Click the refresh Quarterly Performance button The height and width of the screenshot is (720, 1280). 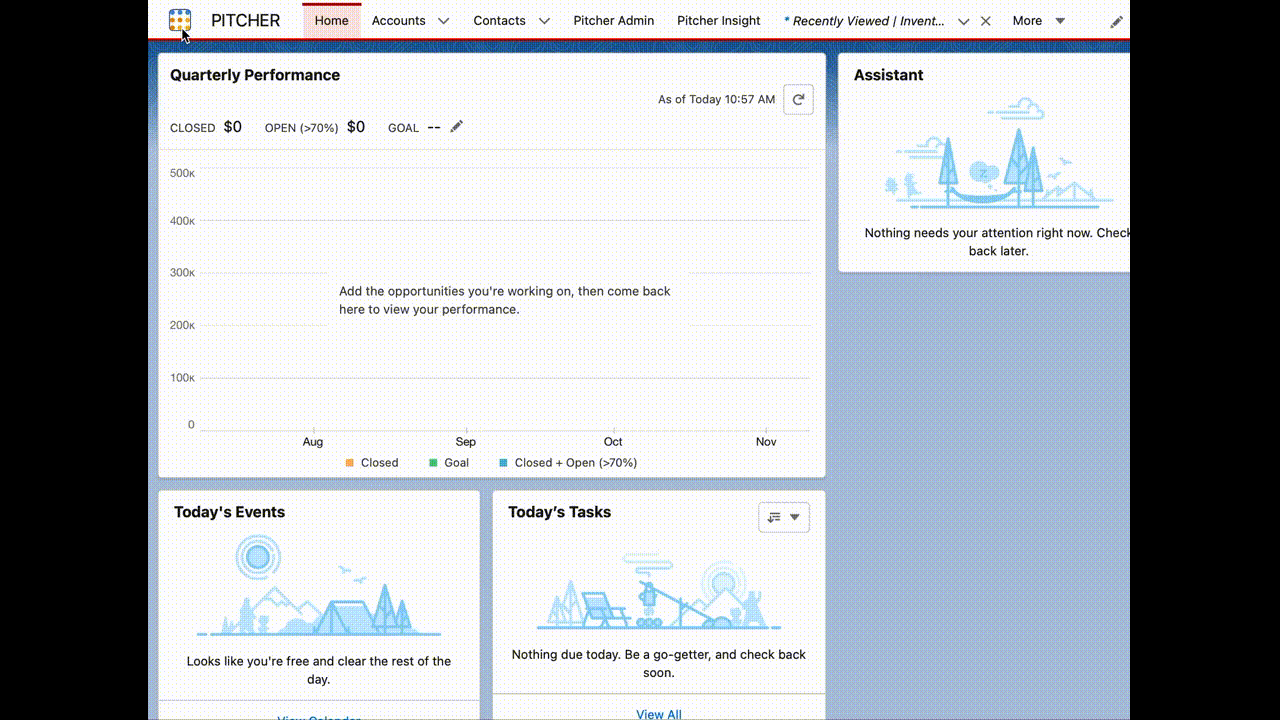[x=798, y=100]
